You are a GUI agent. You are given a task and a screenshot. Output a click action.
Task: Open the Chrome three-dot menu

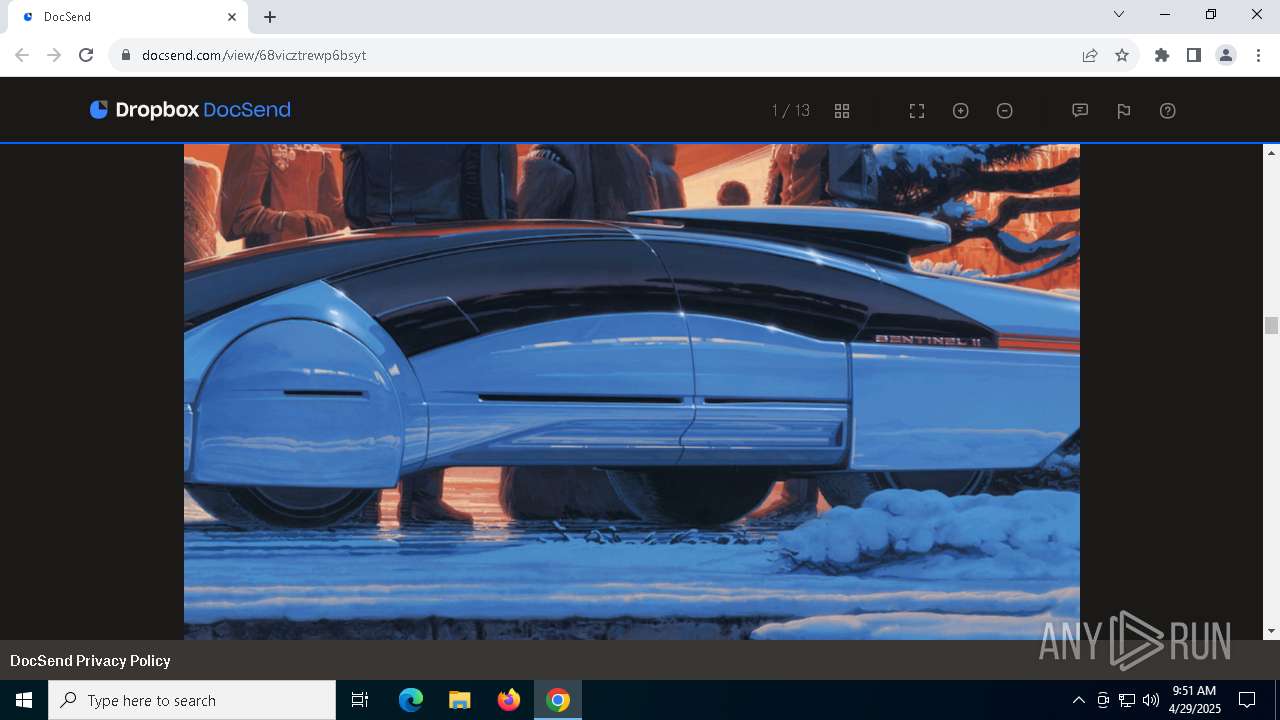click(1258, 55)
